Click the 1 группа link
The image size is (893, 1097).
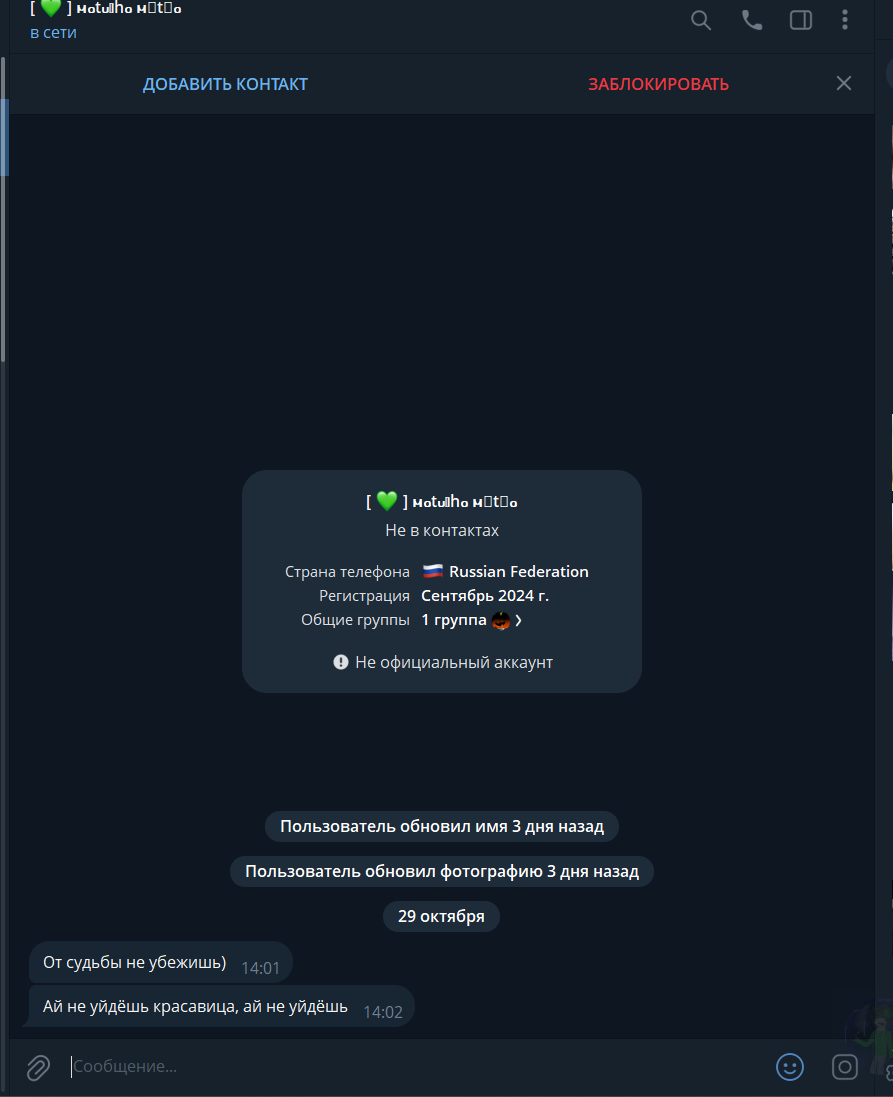pos(453,620)
